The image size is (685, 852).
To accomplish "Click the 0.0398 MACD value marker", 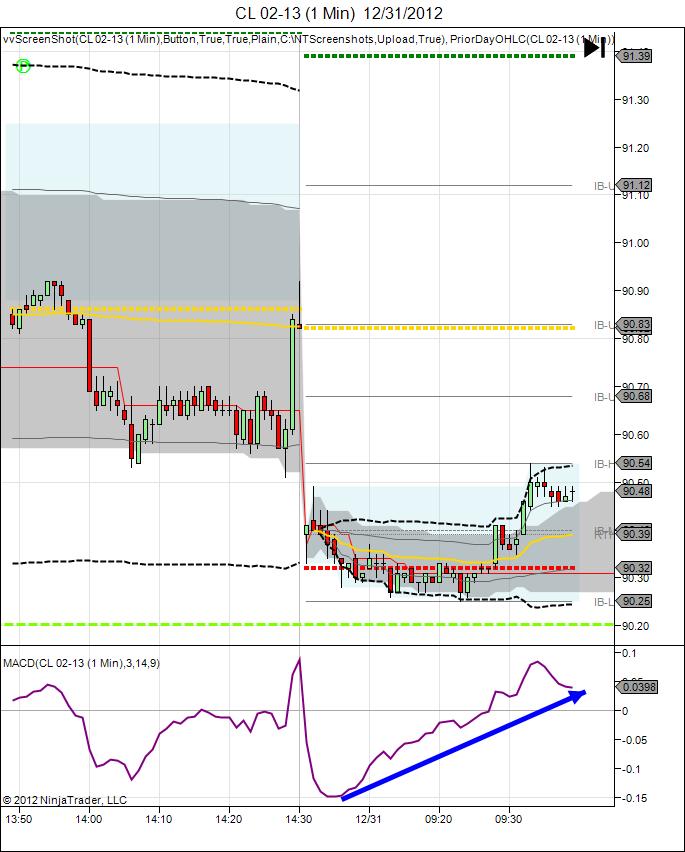I will point(637,687).
